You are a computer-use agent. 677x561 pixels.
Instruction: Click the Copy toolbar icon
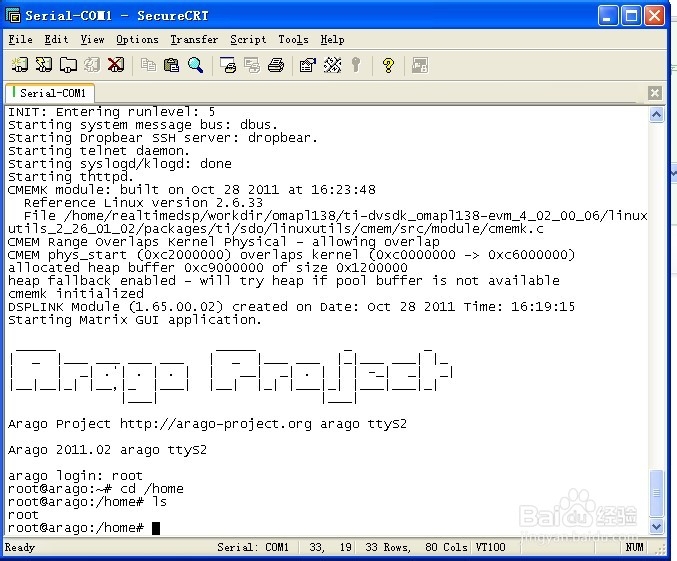[148, 65]
